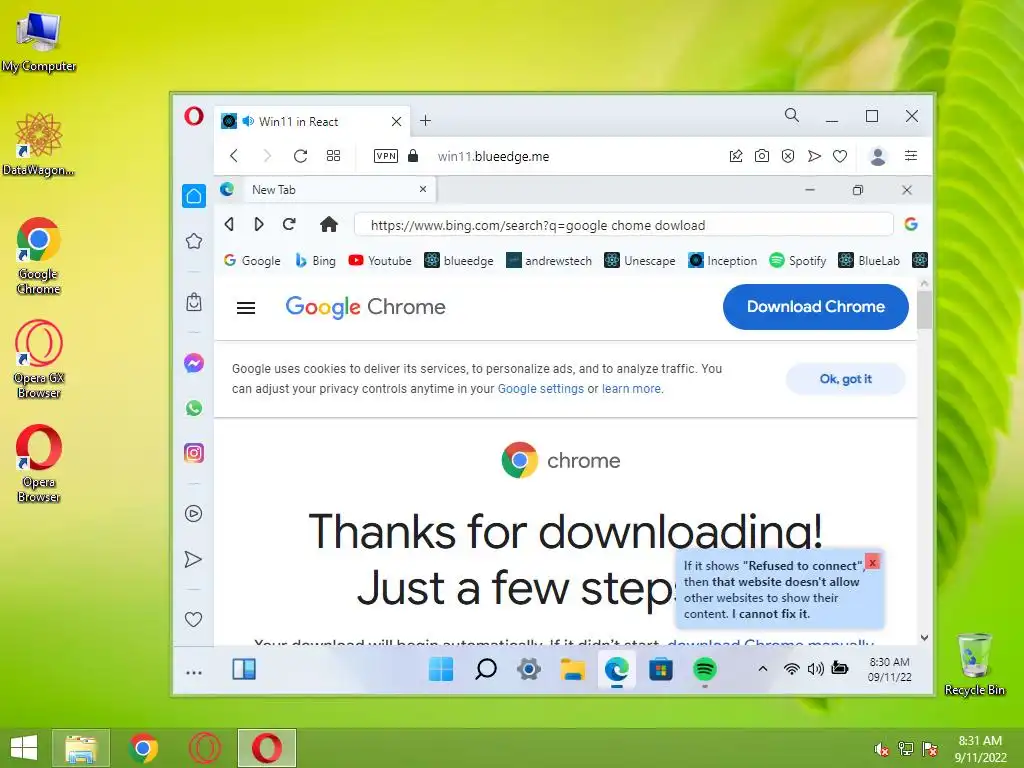Image resolution: width=1024 pixels, height=768 pixels.
Task: Open the Chrome page hamburger menu
Action: (246, 308)
